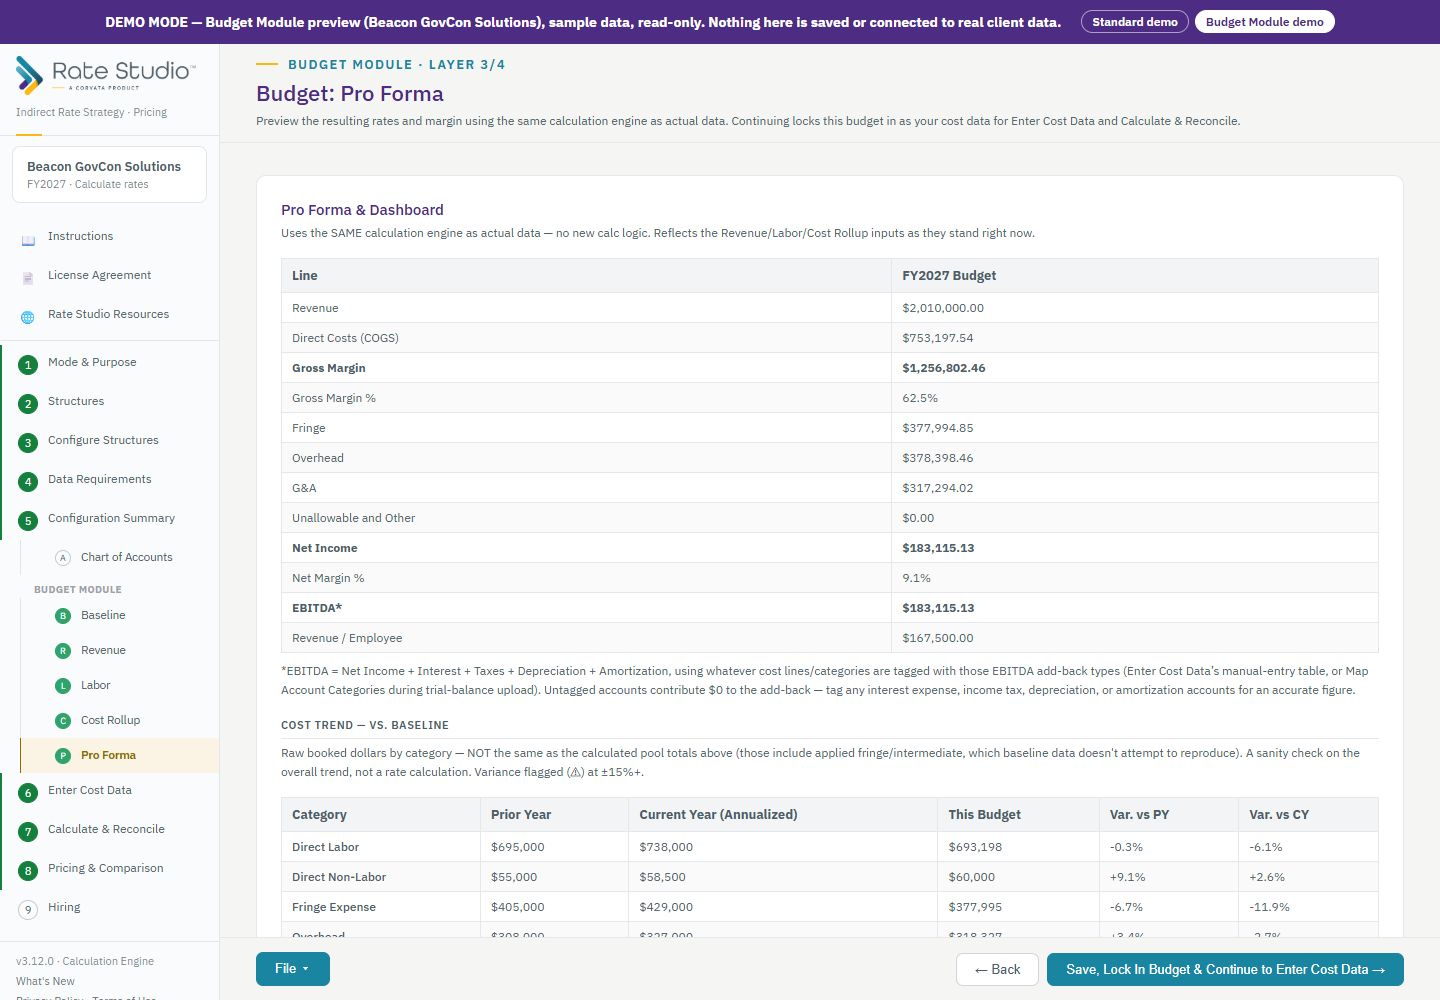Screen dimensions: 1440x1000
Task: Click the Revenue value $2,010,000.00
Action: tap(943, 308)
